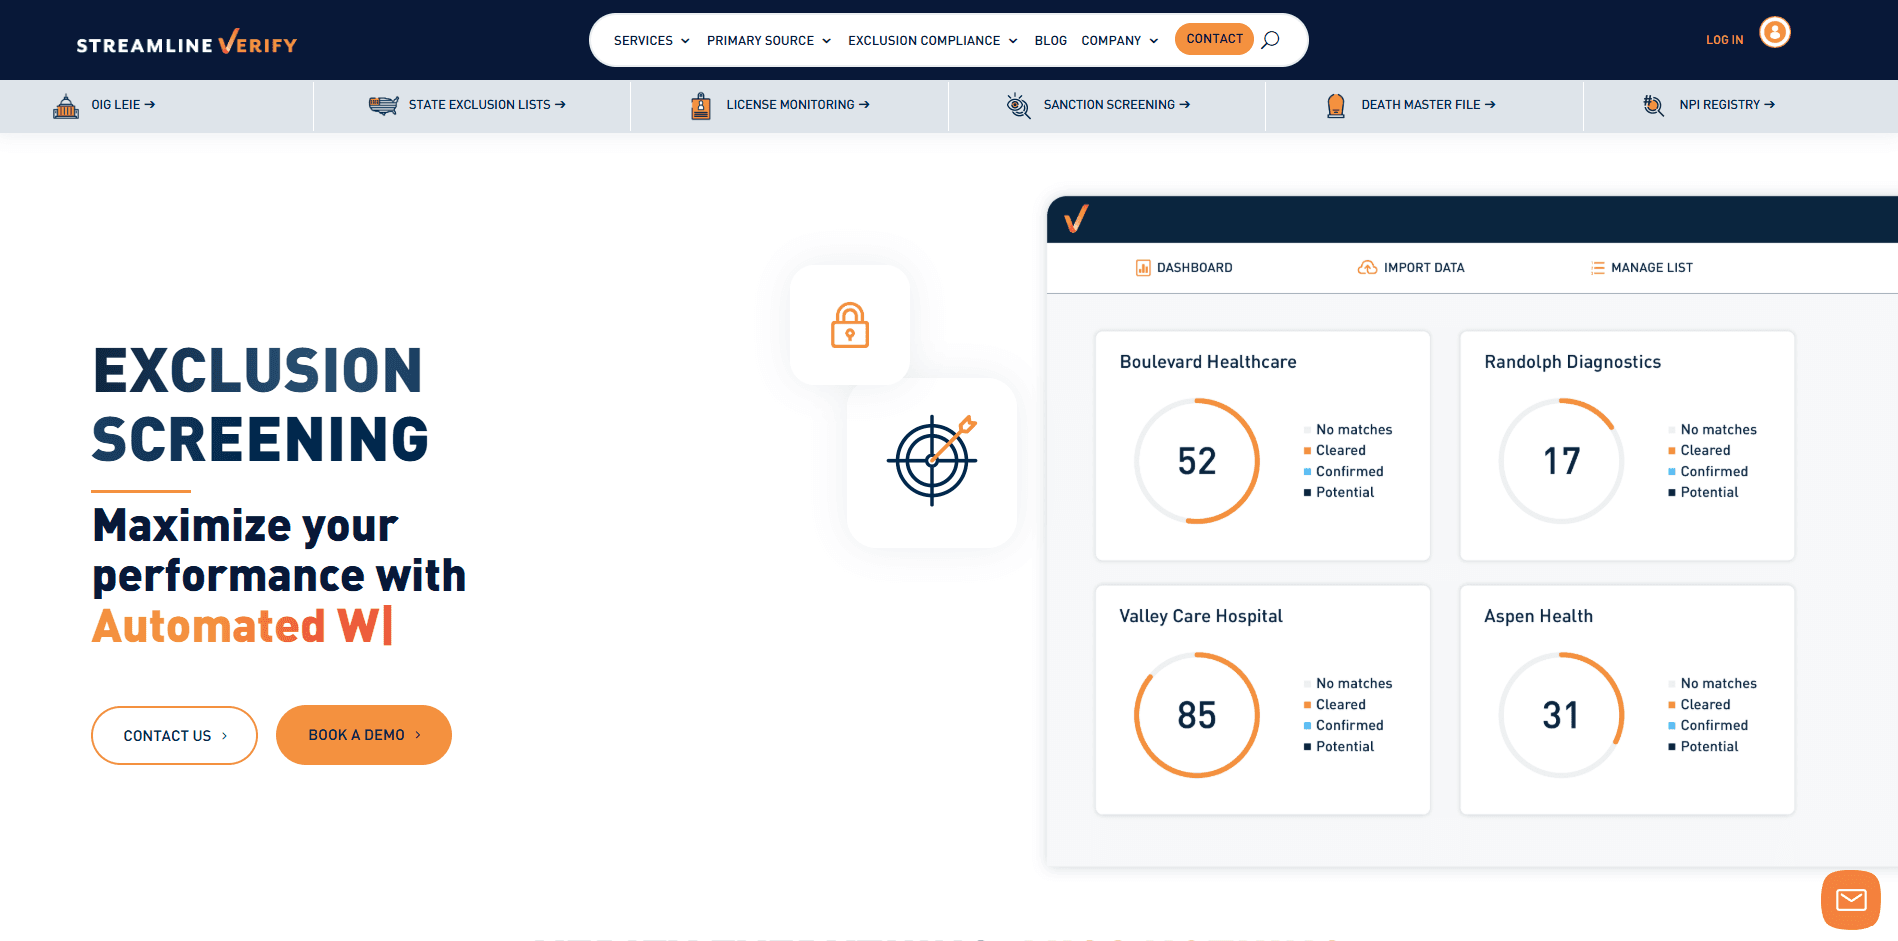Click the NPI Registry search icon
1898x941 pixels.
1653,105
